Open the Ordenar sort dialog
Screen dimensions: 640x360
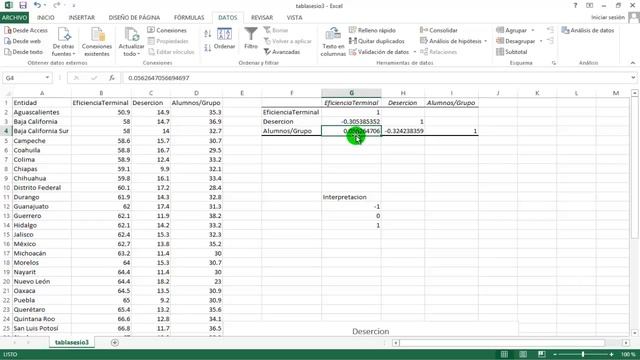[x=224, y=39]
